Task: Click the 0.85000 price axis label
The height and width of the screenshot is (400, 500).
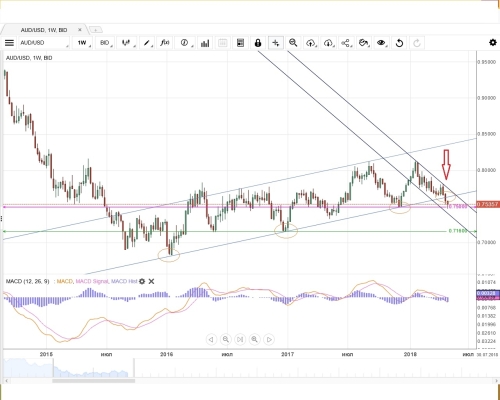Action: point(487,134)
